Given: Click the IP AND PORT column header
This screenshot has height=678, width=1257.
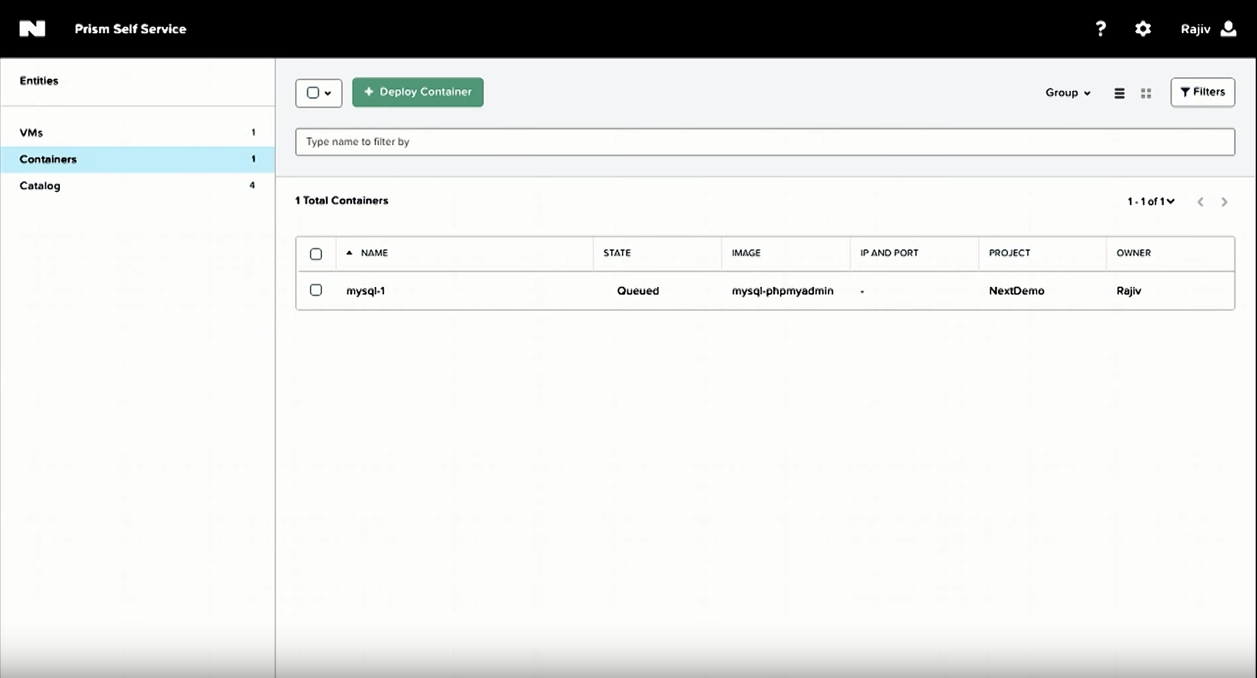Looking at the screenshot, I should (889, 253).
